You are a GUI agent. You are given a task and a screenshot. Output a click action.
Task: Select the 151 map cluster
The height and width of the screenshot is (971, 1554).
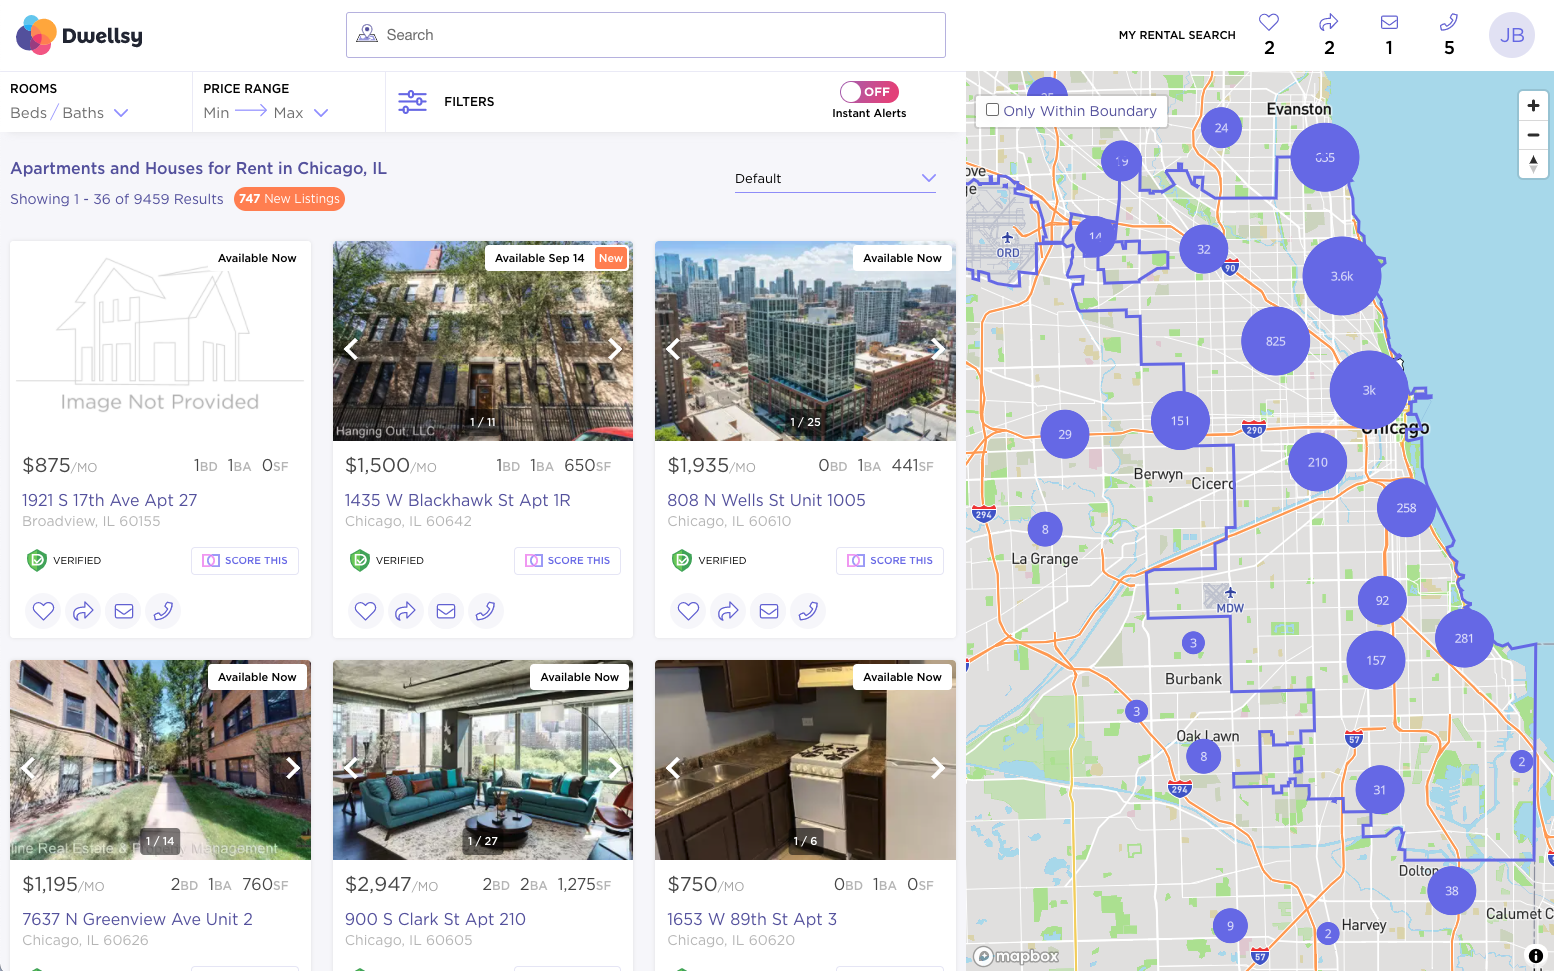tap(1180, 421)
